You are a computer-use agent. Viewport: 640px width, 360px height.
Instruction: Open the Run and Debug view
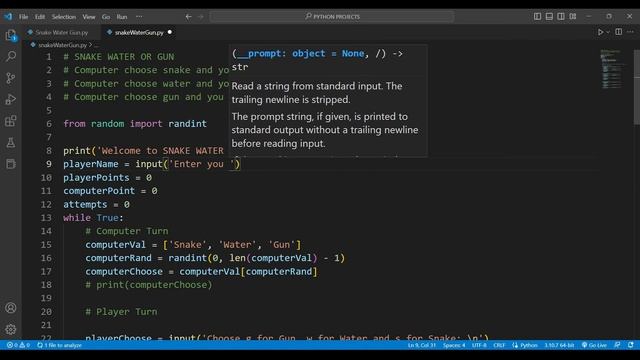(11, 99)
